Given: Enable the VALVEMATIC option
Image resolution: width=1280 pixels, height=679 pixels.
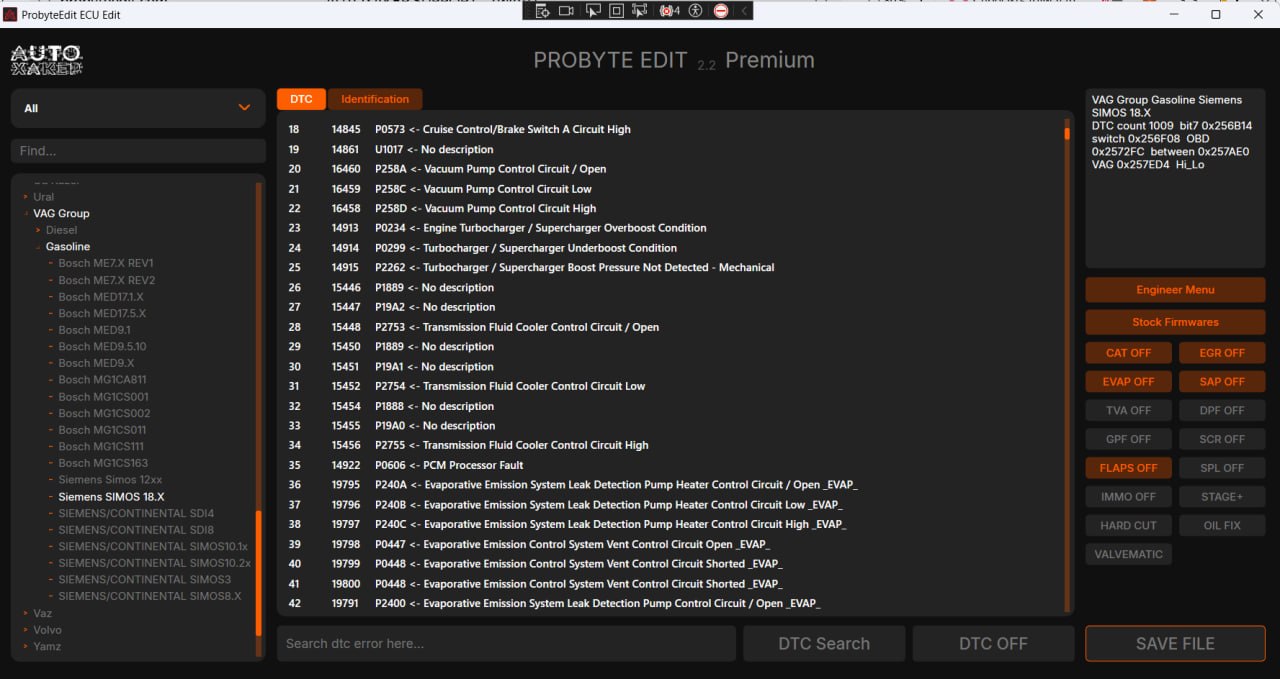Looking at the screenshot, I should point(1128,554).
